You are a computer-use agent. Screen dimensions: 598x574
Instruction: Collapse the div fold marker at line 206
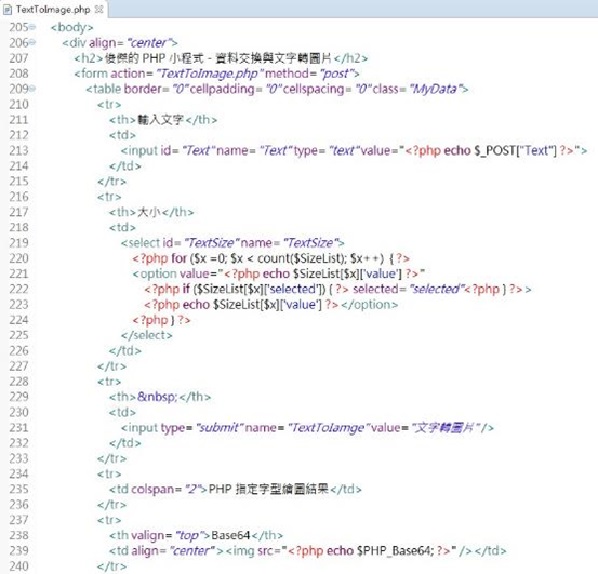(33, 42)
